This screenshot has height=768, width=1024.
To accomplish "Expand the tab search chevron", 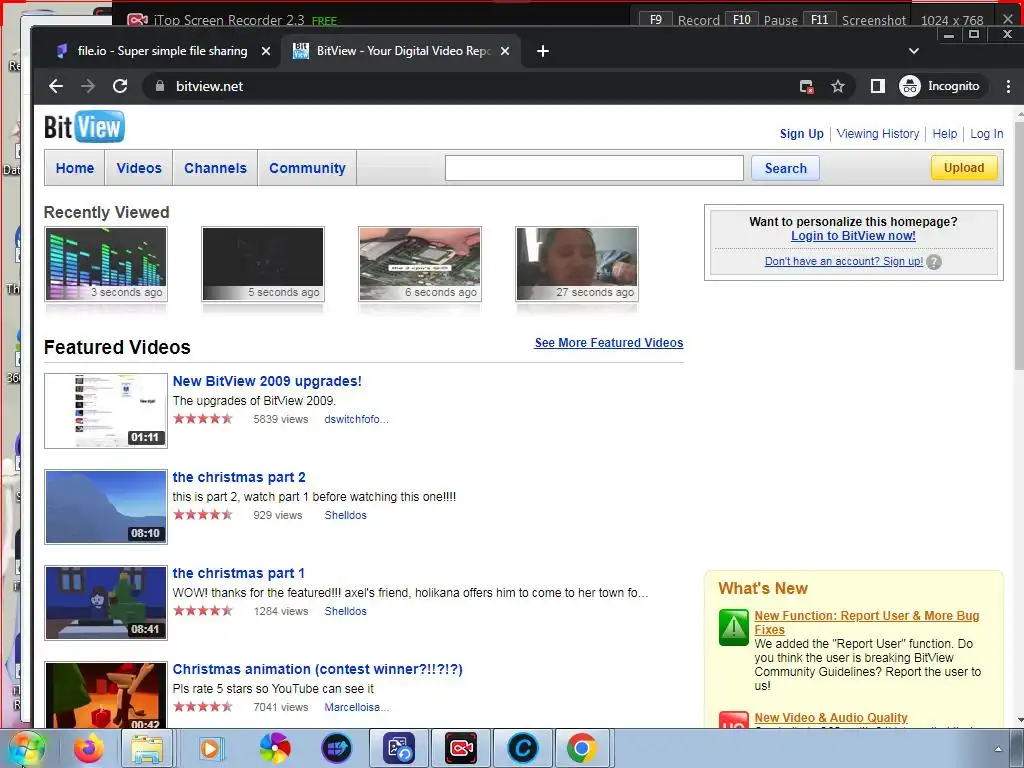I will coord(914,51).
